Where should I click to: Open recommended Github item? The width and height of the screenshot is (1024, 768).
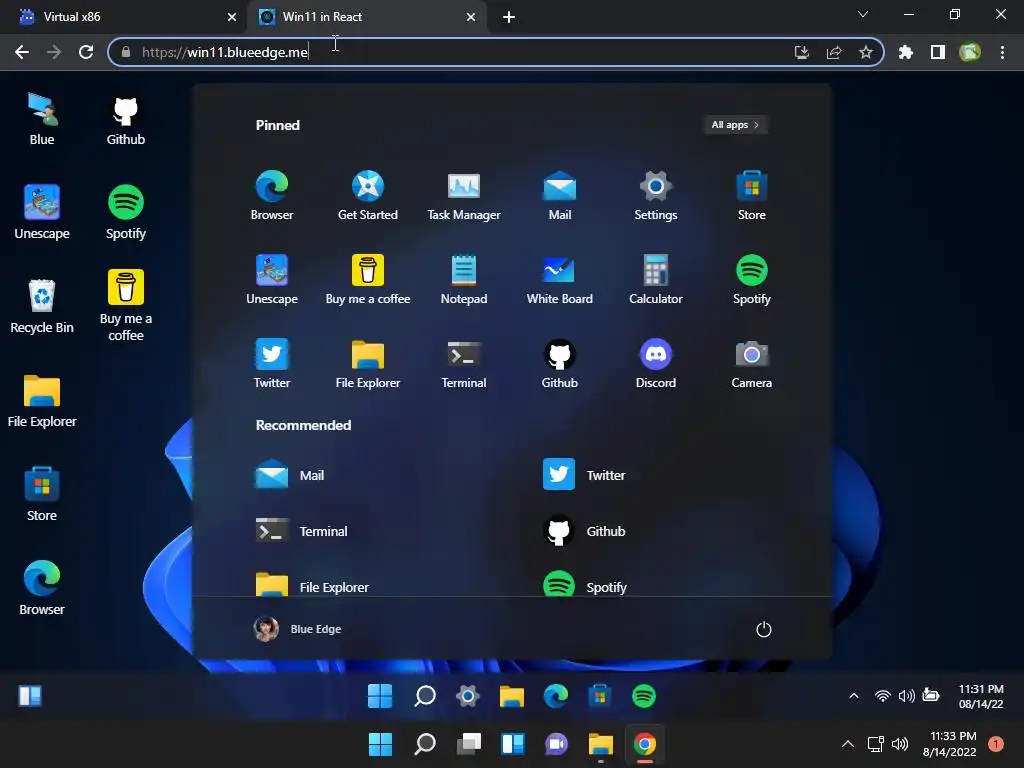(584, 531)
